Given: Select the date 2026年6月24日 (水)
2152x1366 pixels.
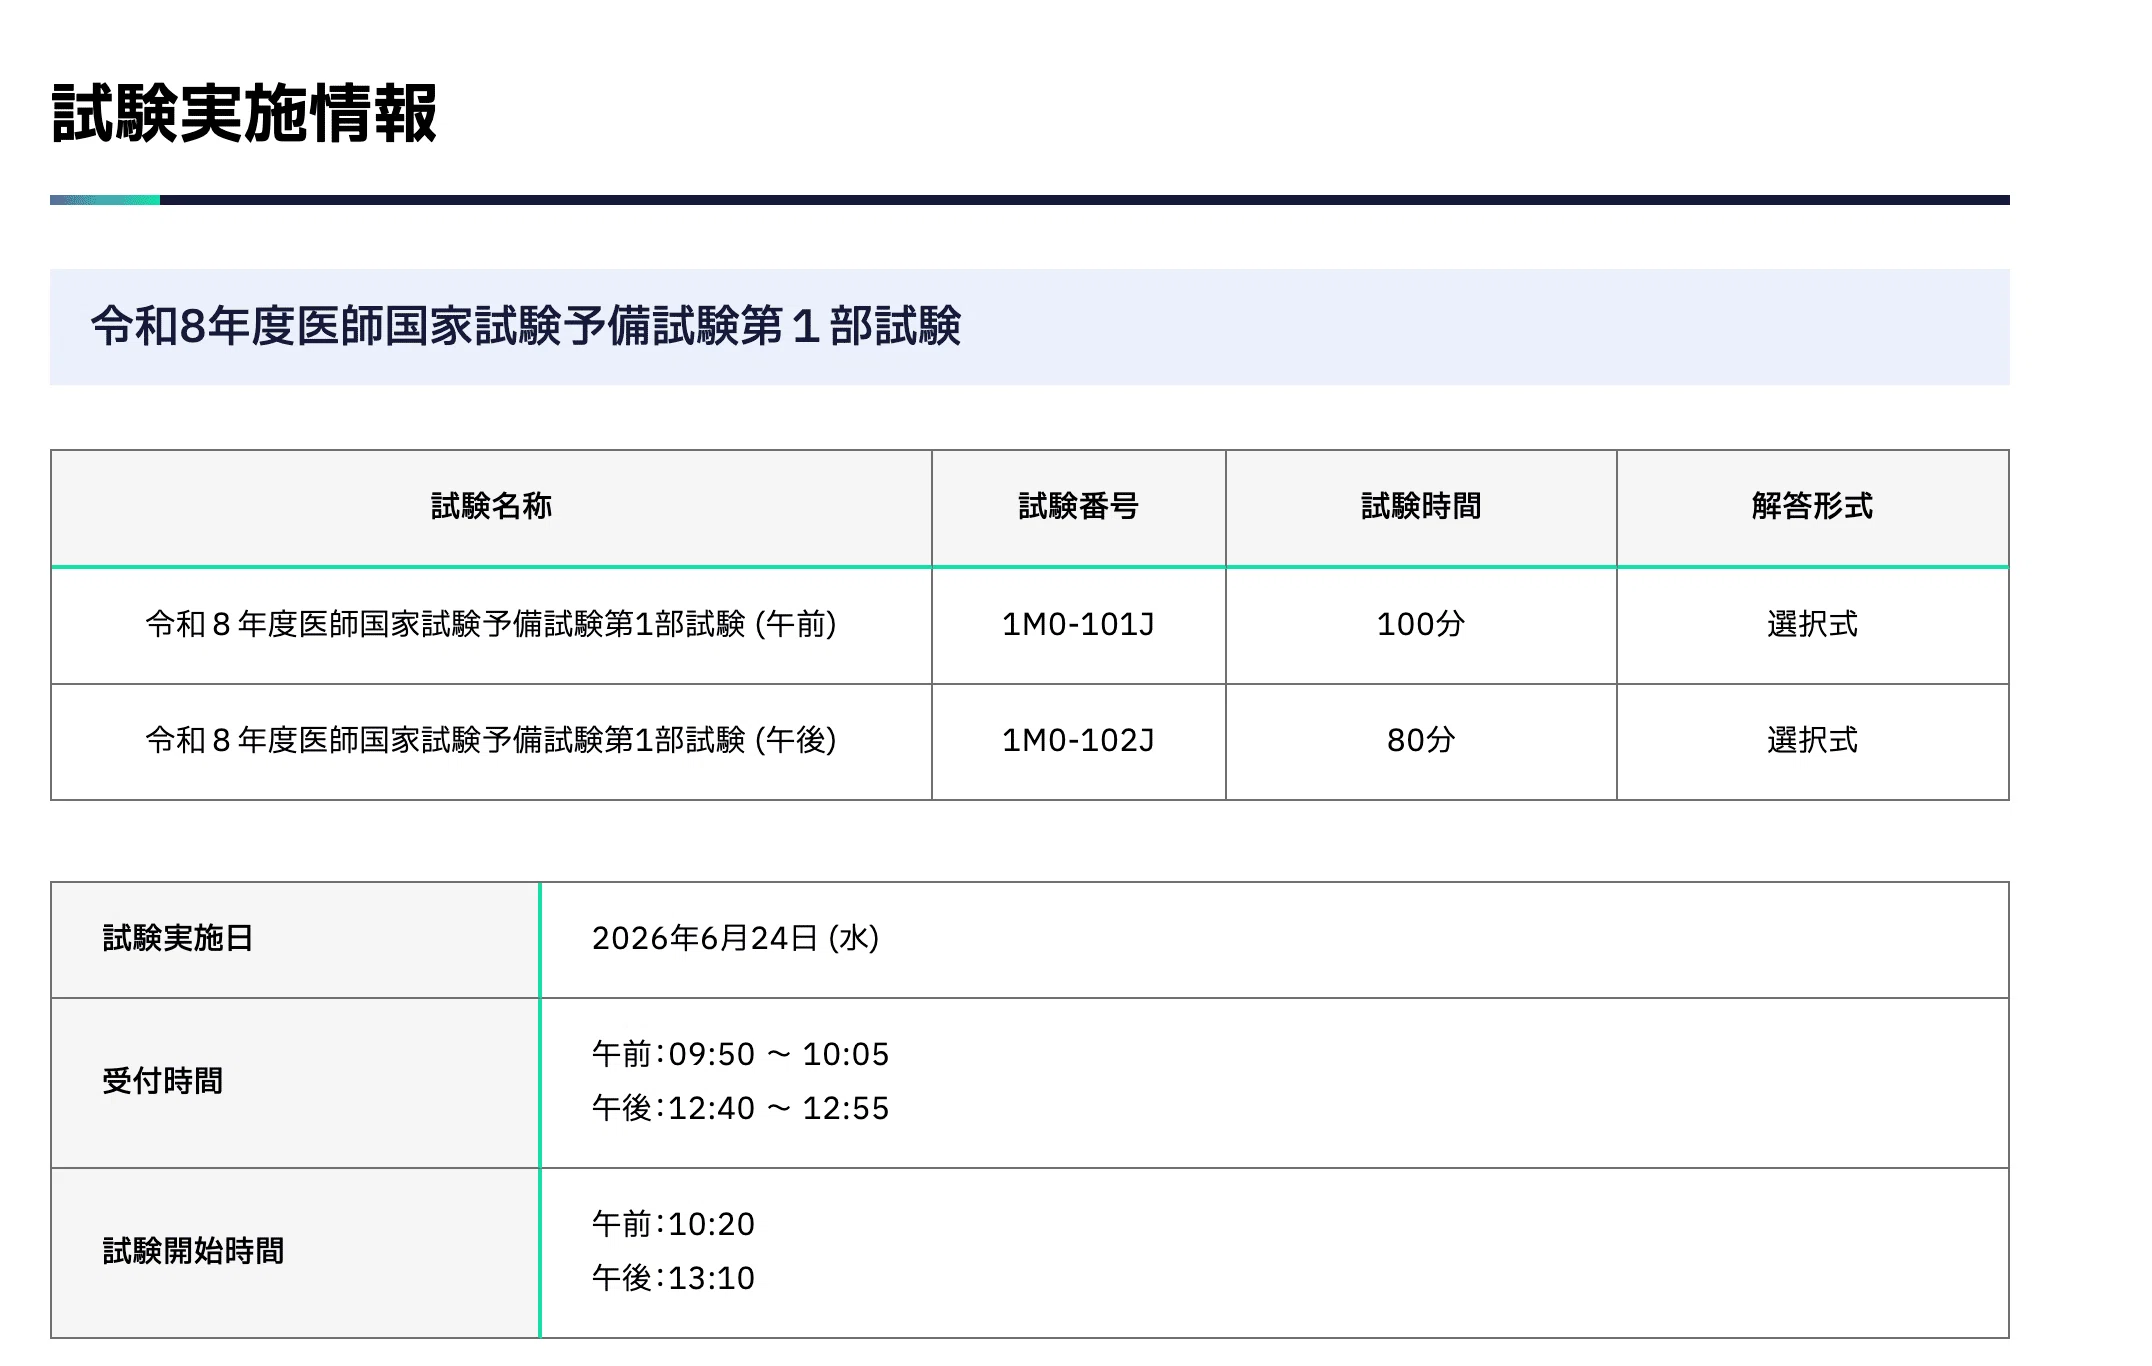Looking at the screenshot, I should click(x=736, y=939).
